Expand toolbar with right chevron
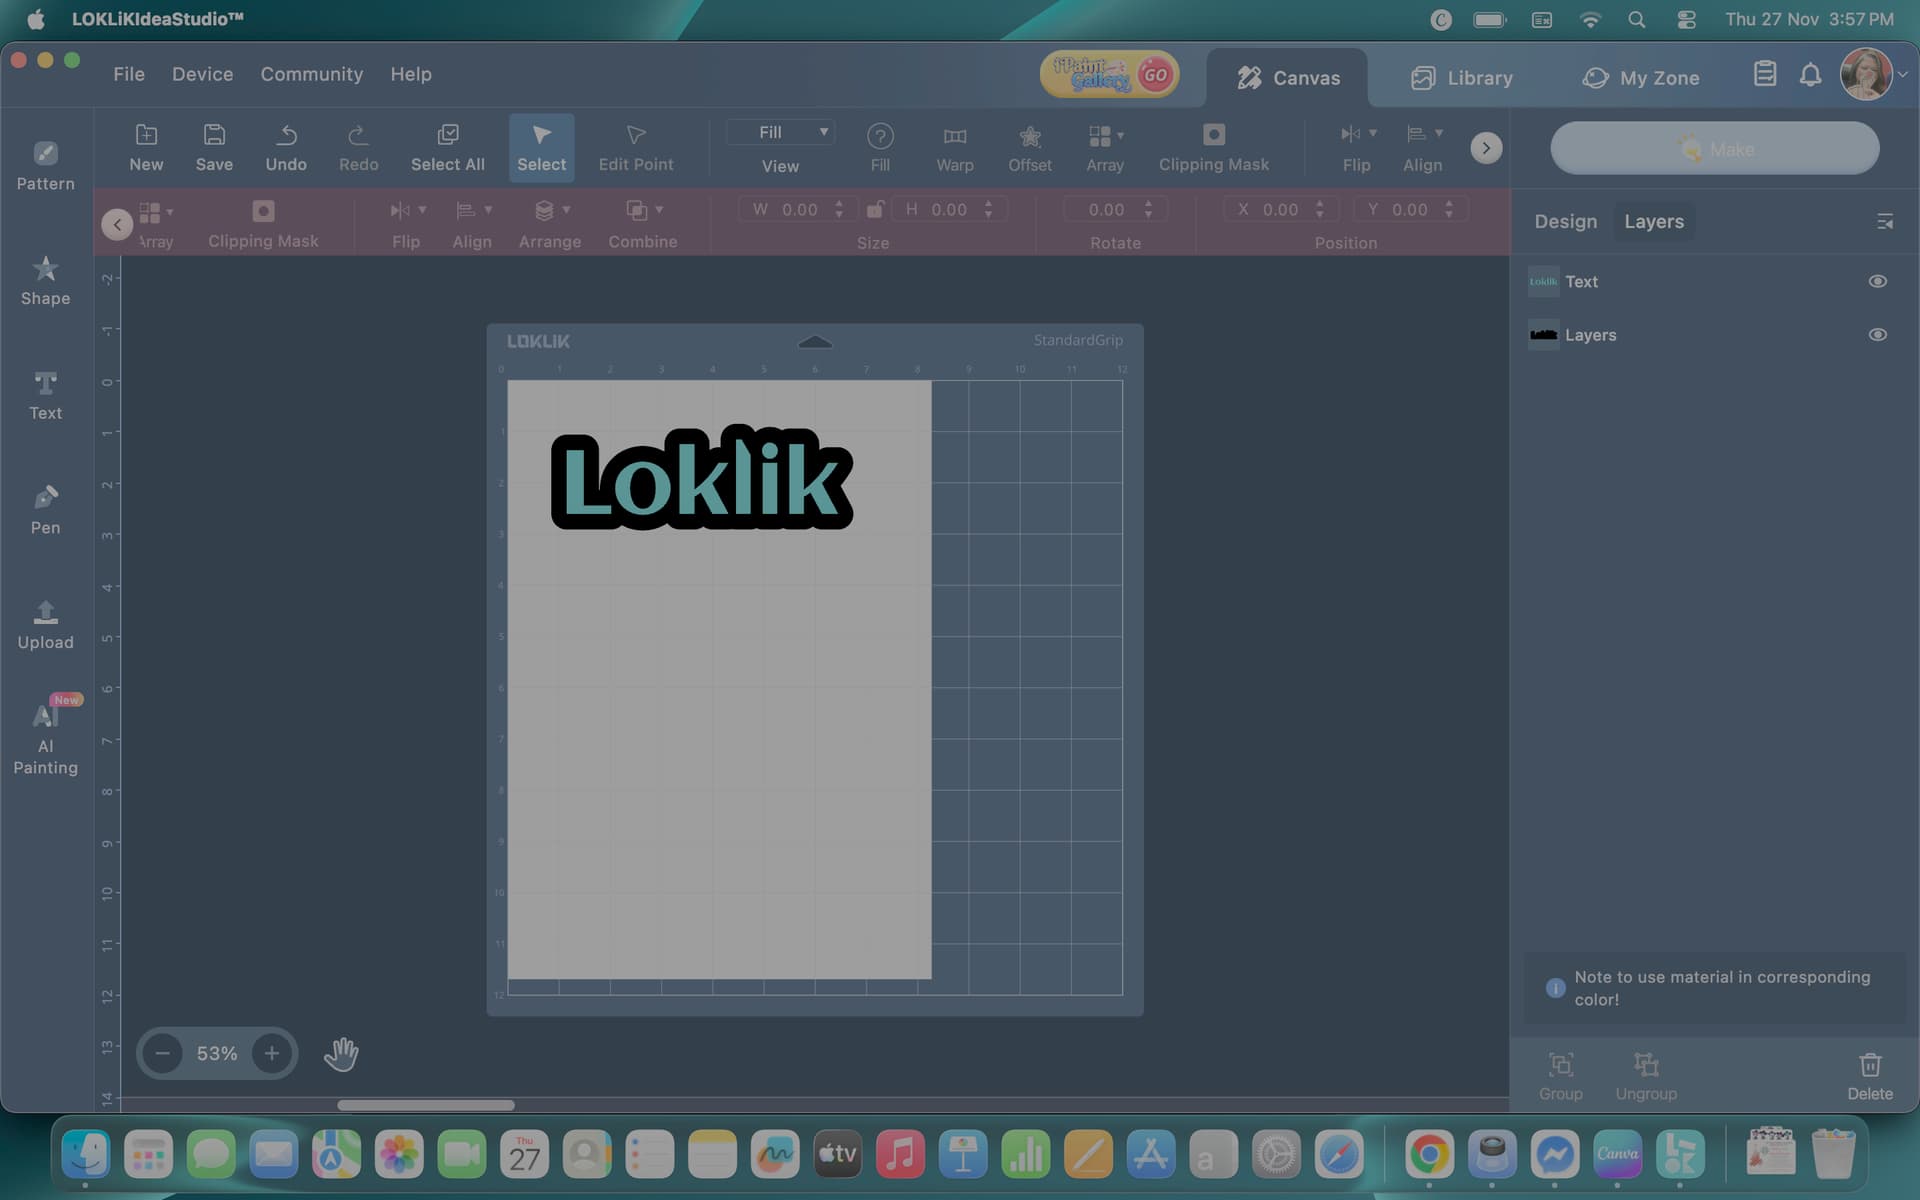Viewport: 1920px width, 1200px height. [1486, 148]
